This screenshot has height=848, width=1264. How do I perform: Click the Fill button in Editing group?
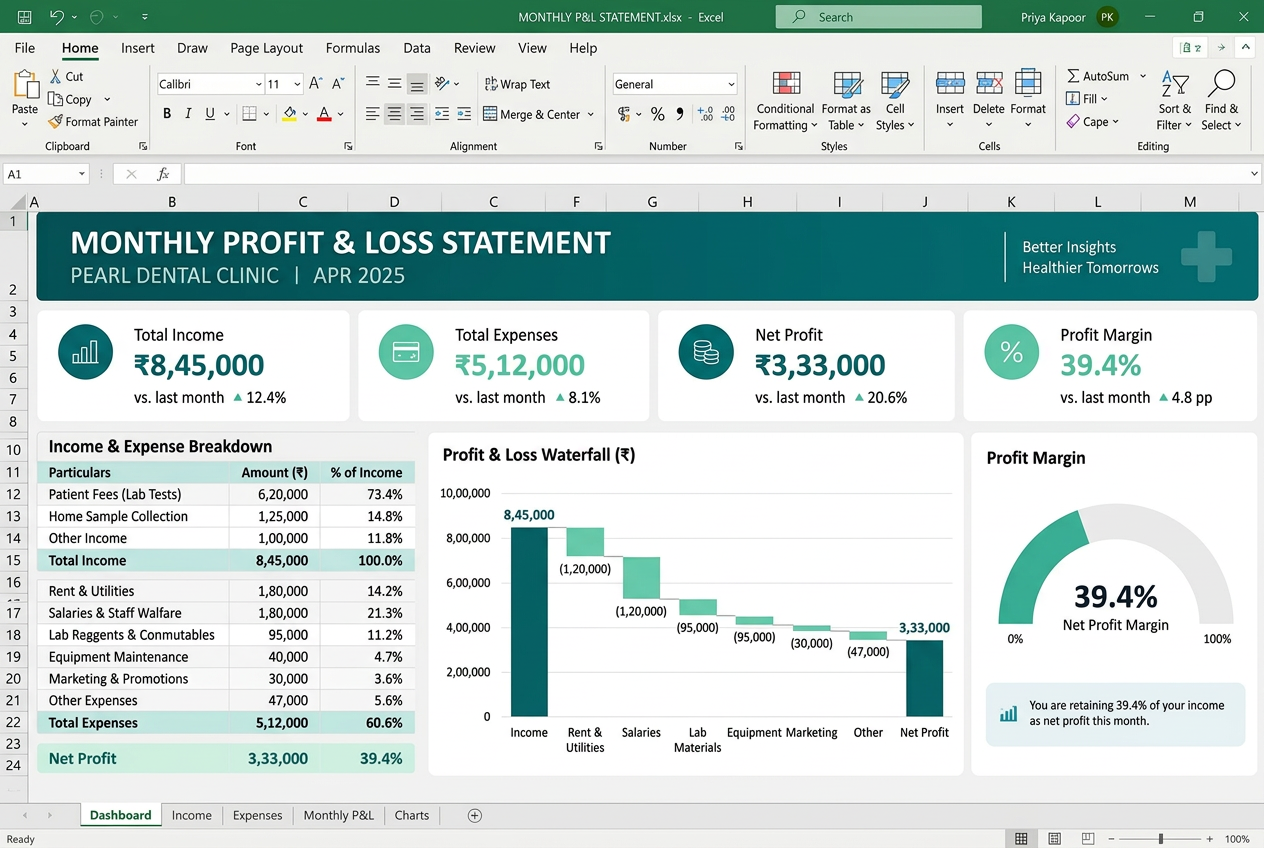point(1086,99)
